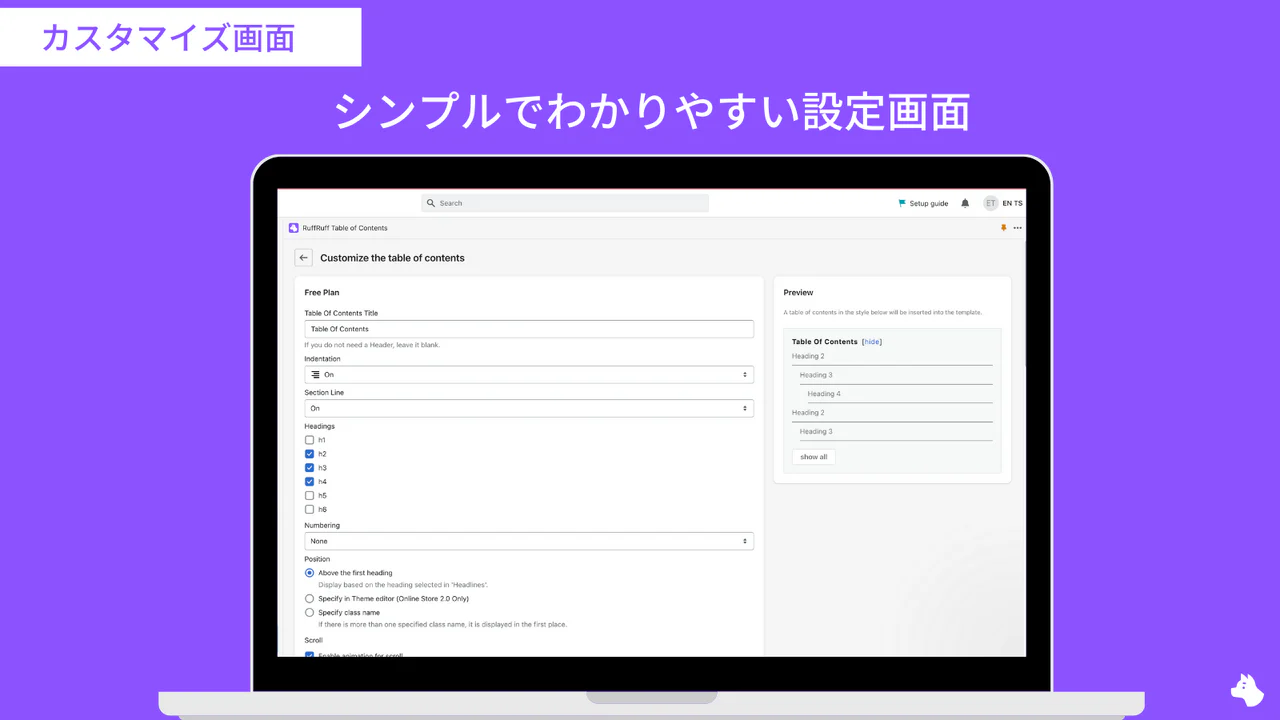This screenshot has height=720, width=1280.
Task: Uncheck the h2 heading checkbox
Action: coord(310,454)
